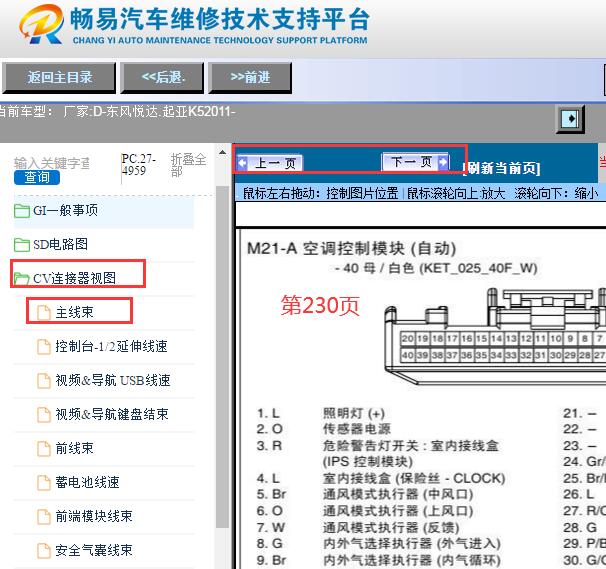The height and width of the screenshot is (569, 606).
Task: Click the page icon beside 安全气囊线束
Action: point(44,551)
